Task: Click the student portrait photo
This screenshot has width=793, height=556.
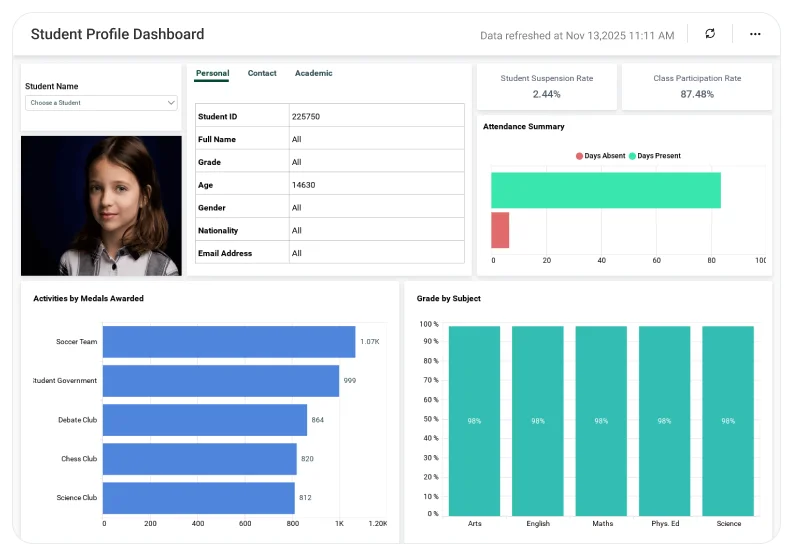Action: click(x=101, y=205)
